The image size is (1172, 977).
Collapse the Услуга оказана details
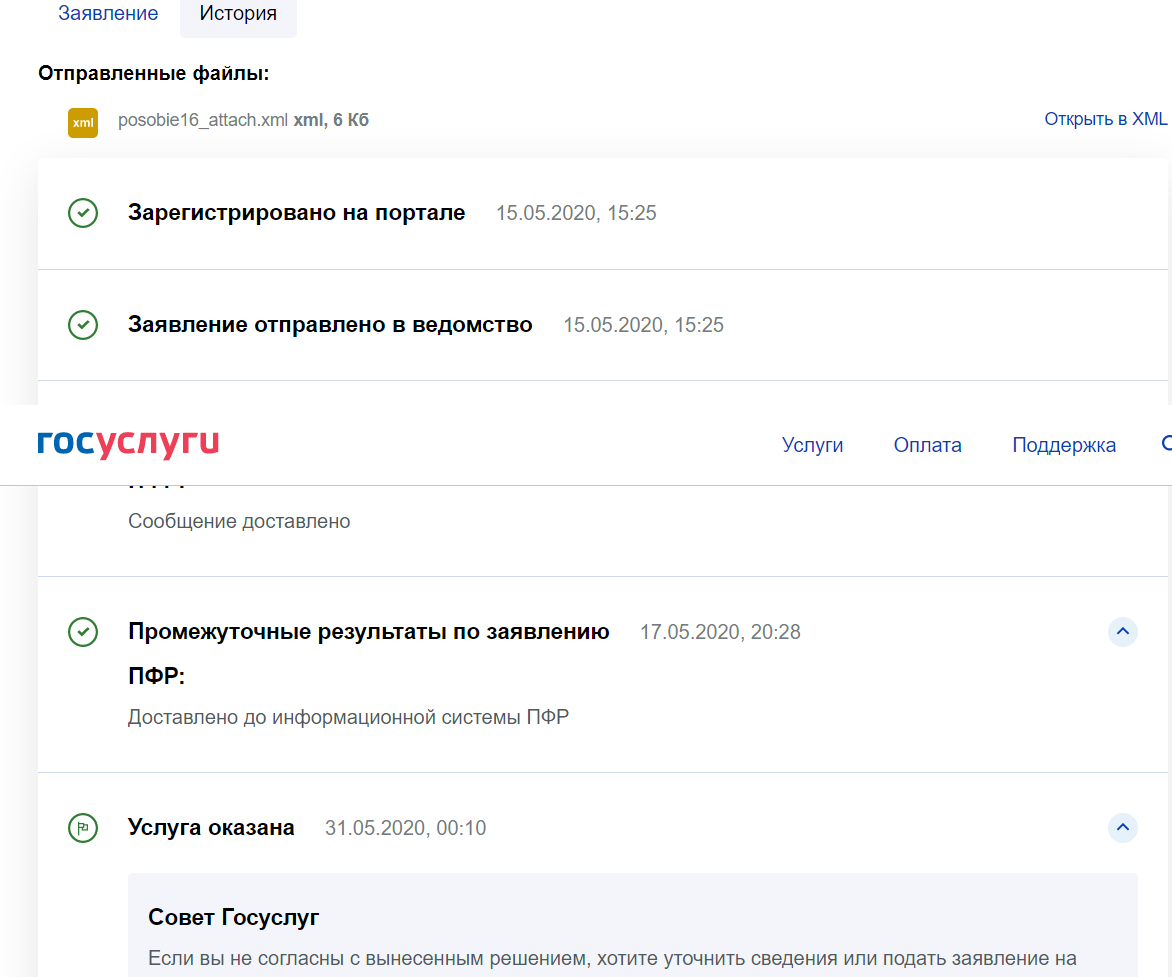tap(1122, 828)
